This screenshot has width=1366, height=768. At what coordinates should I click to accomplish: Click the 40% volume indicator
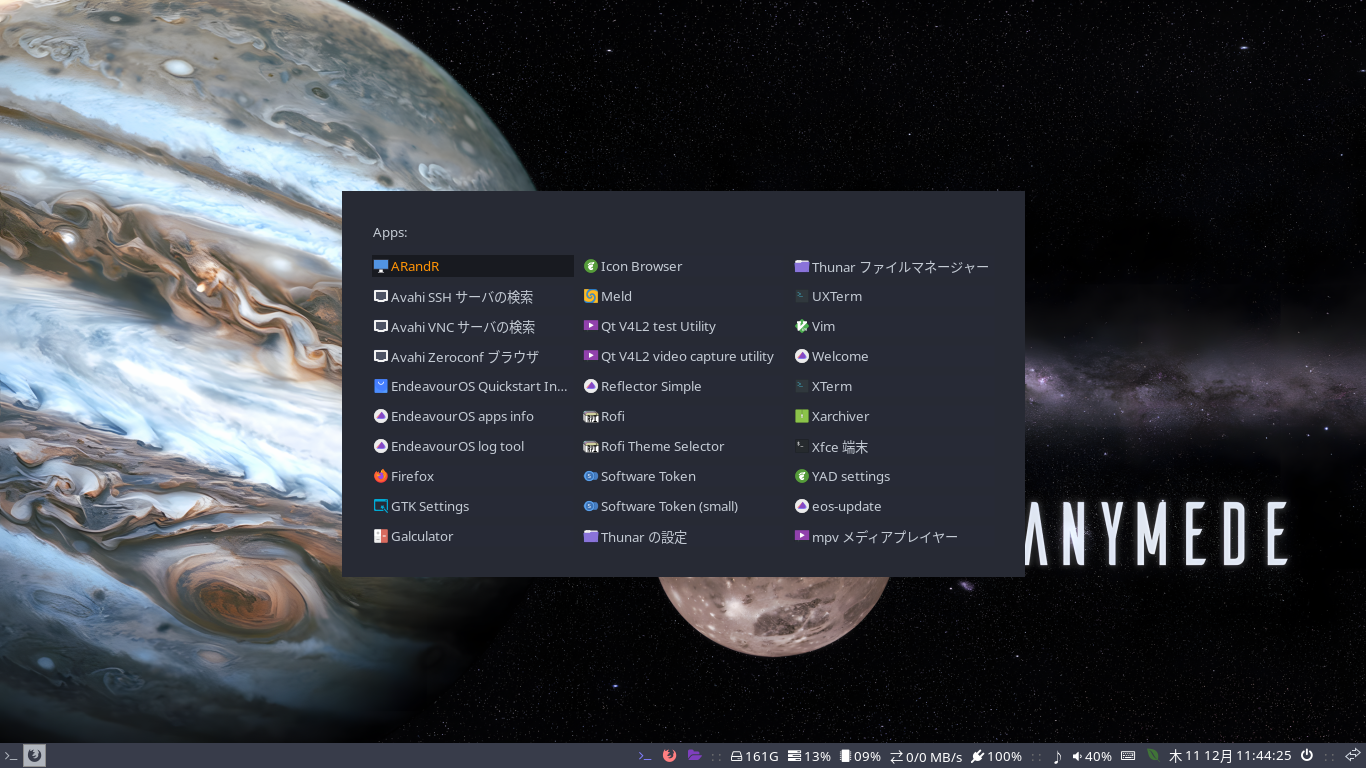(x=1092, y=757)
